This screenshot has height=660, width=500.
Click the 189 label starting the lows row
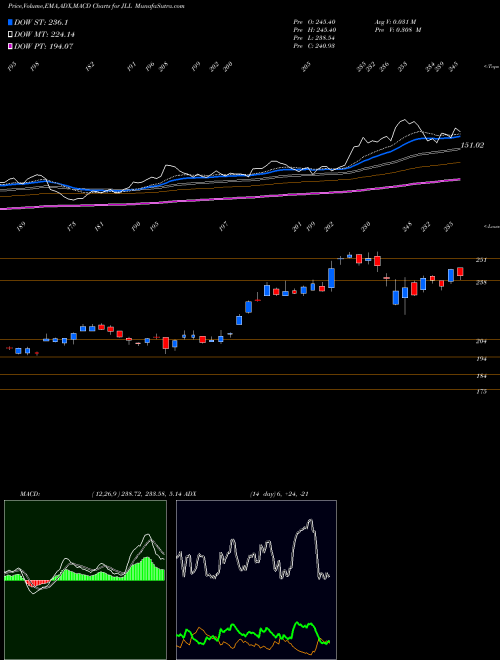(21, 227)
